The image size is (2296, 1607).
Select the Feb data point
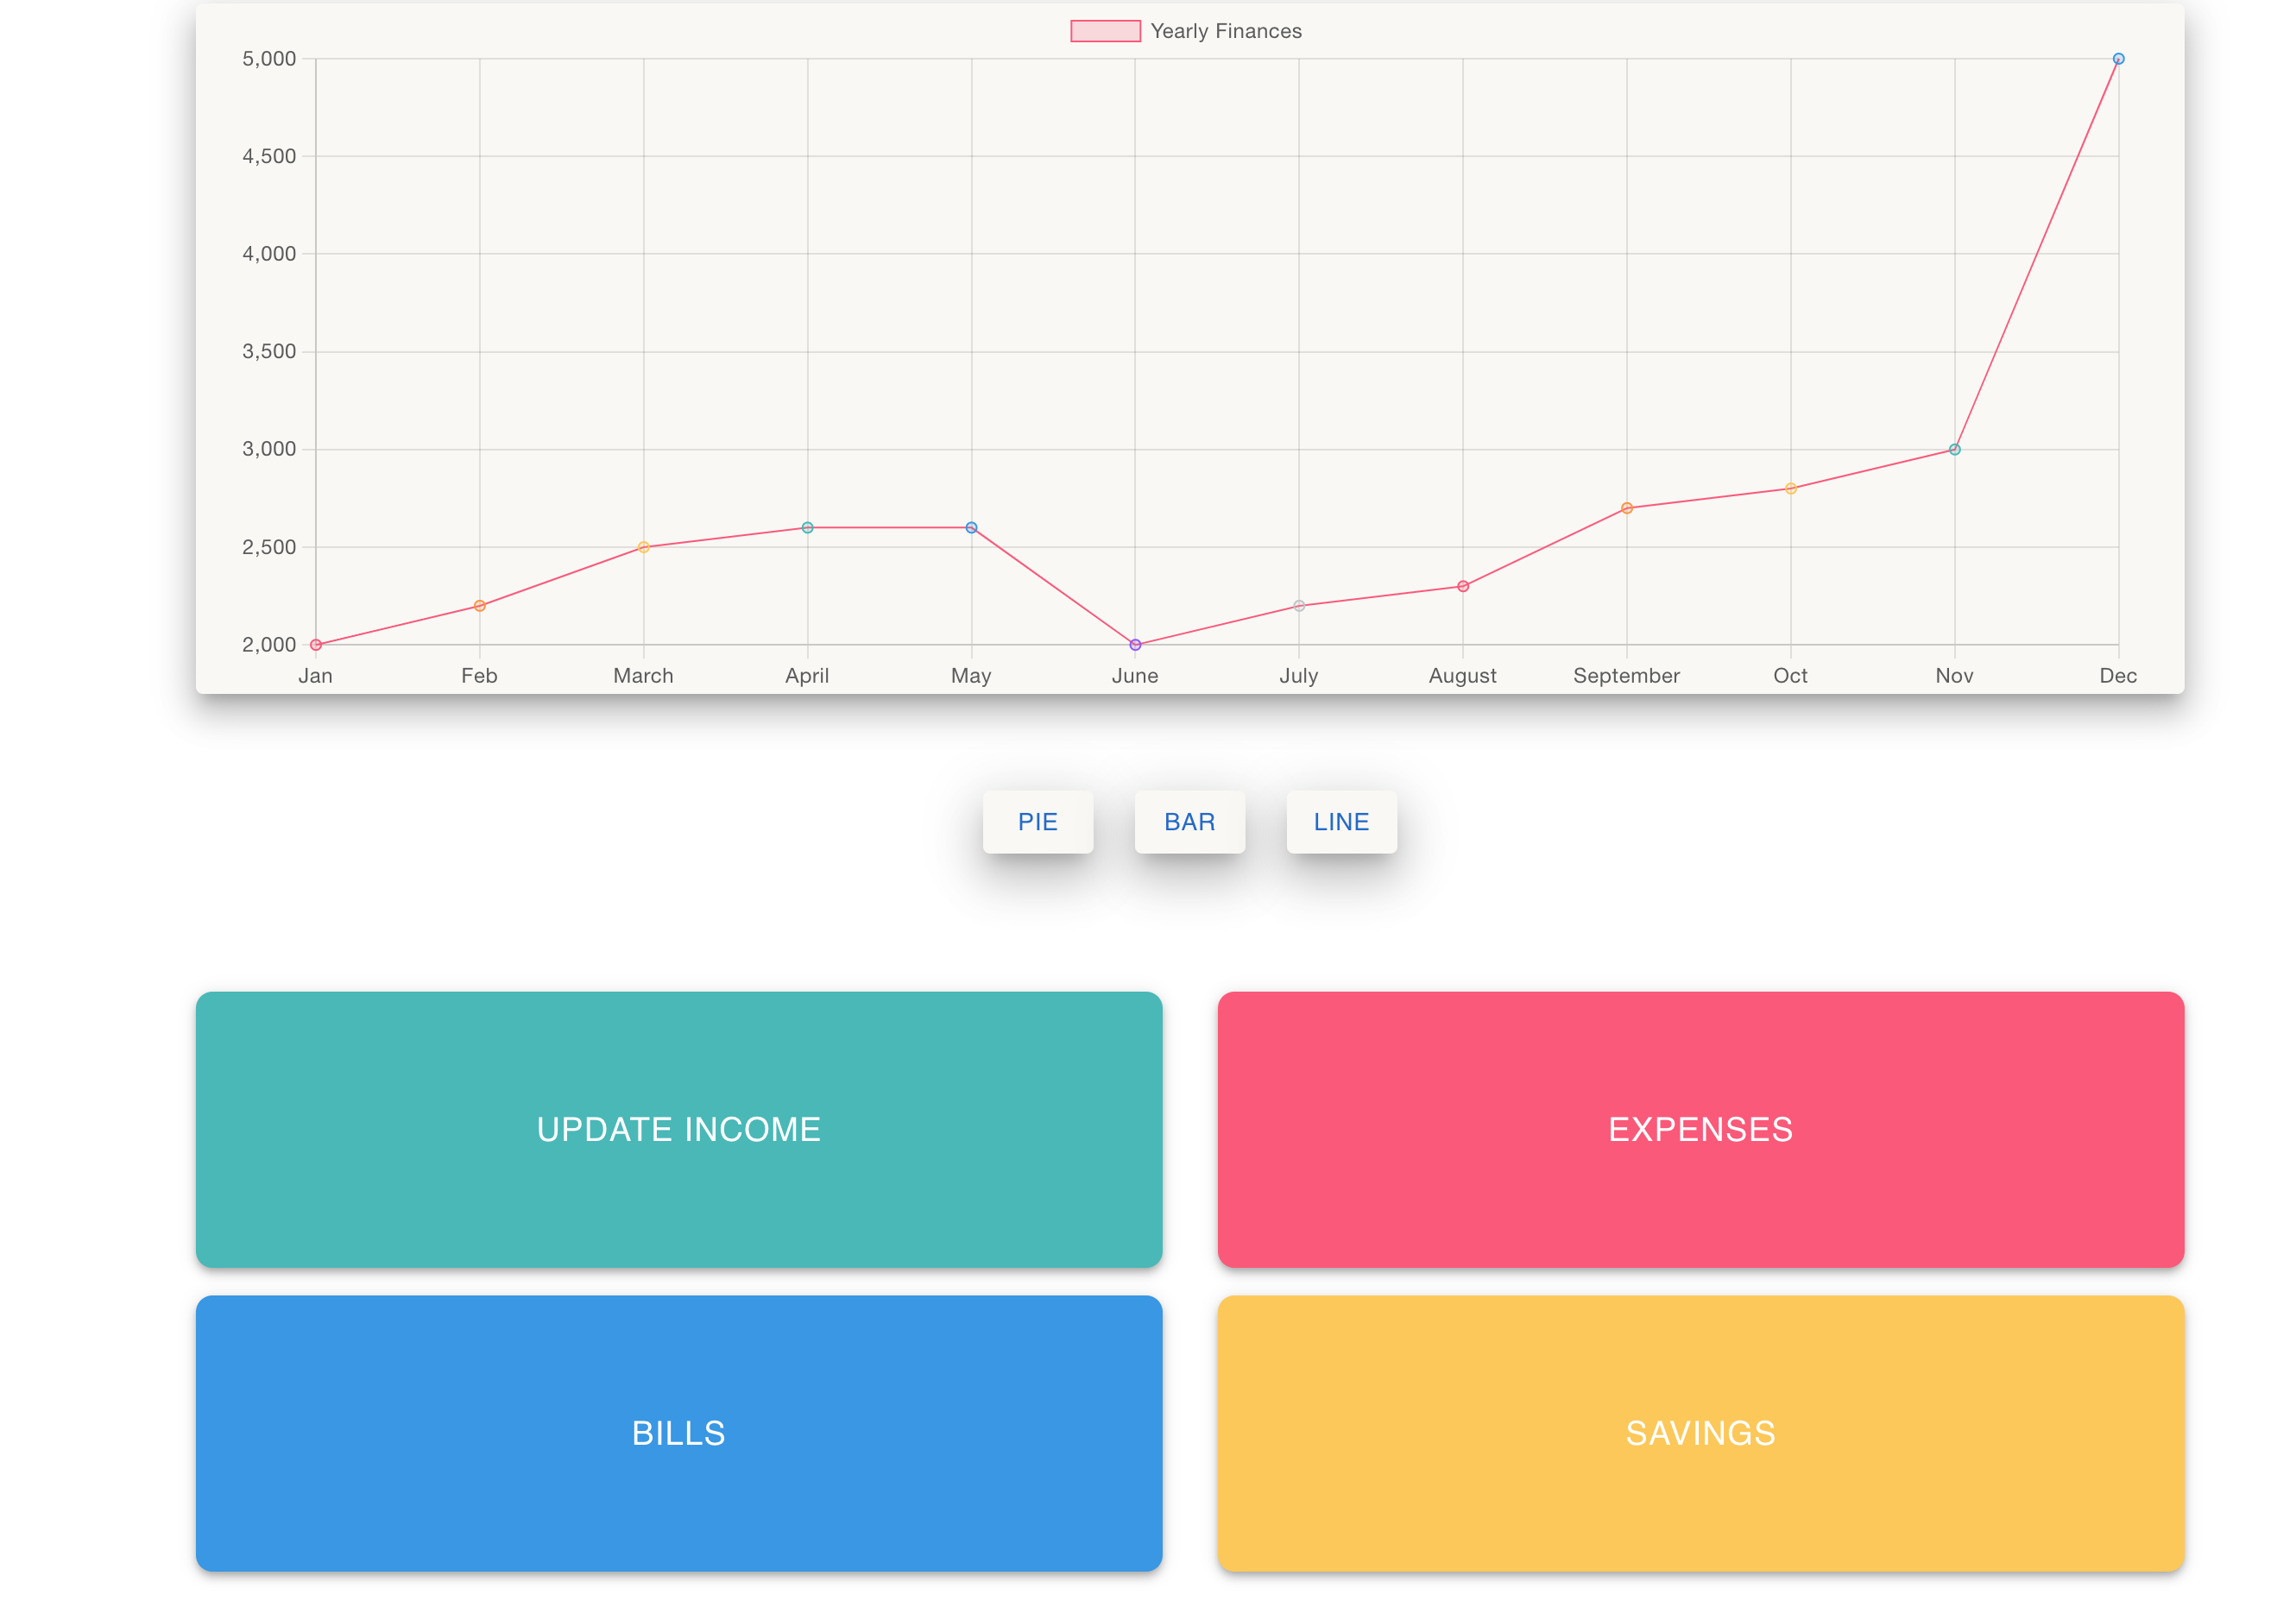[480, 606]
